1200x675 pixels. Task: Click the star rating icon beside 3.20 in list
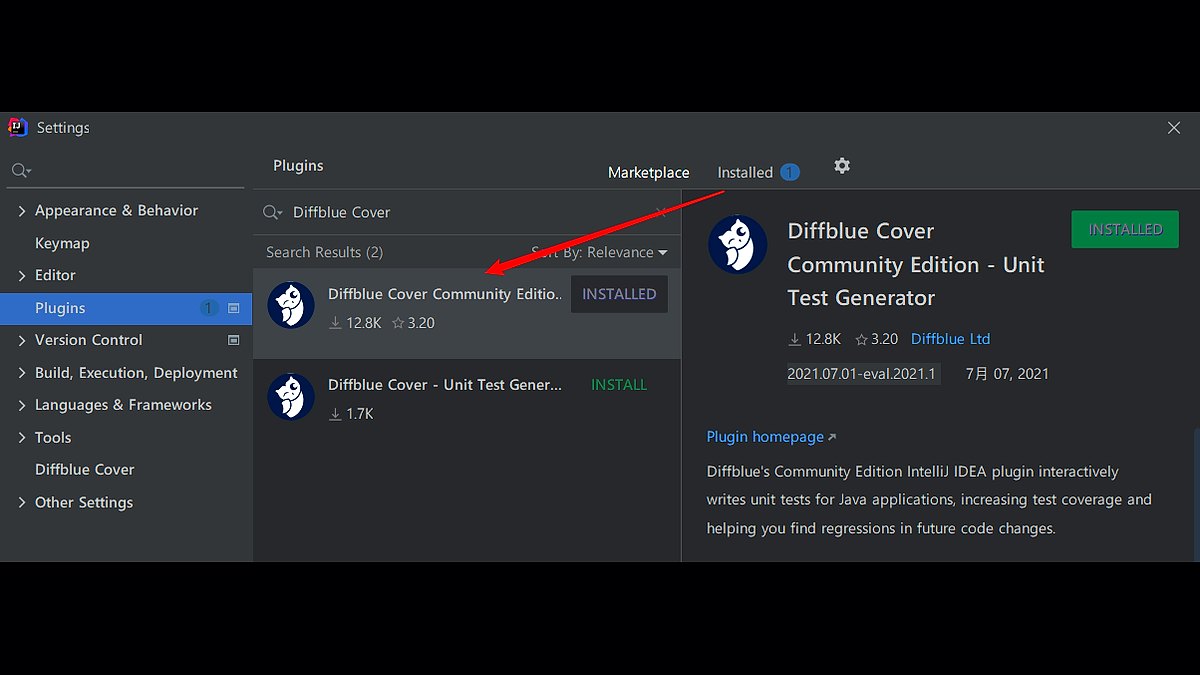coord(398,323)
